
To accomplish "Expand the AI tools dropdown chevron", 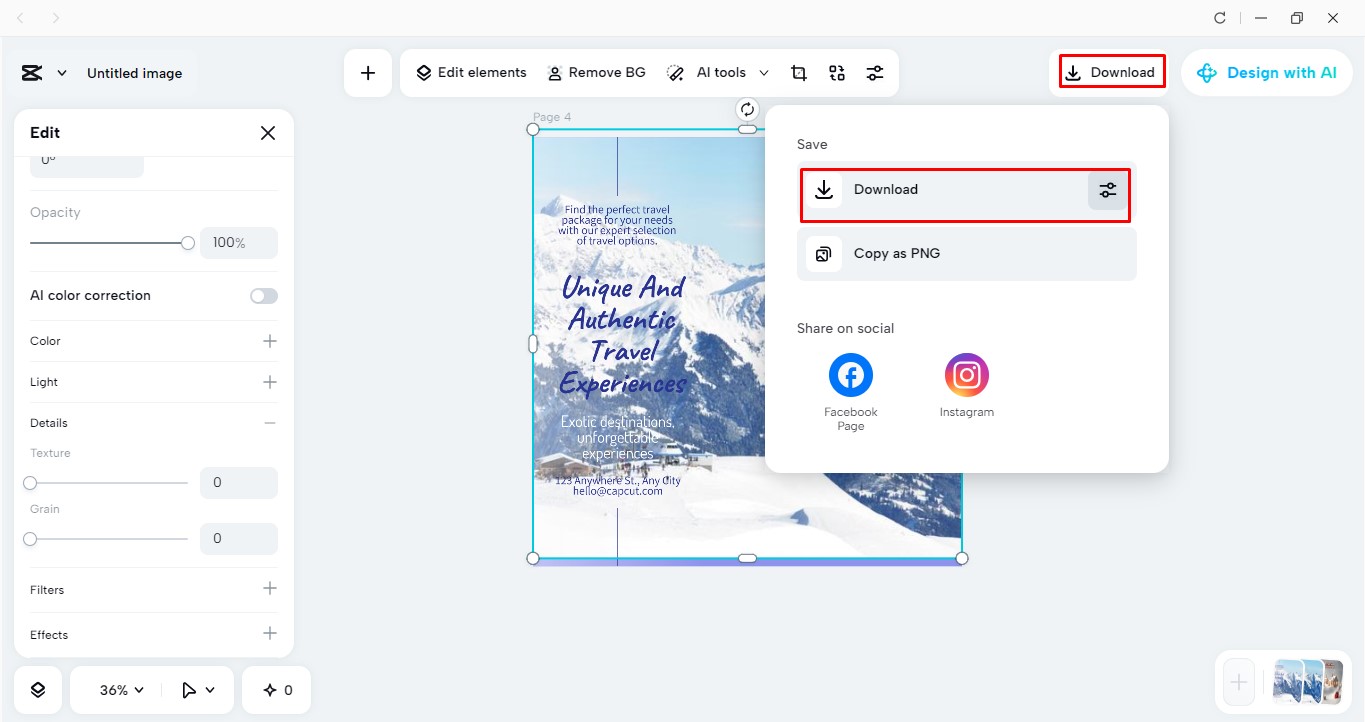I will point(764,72).
